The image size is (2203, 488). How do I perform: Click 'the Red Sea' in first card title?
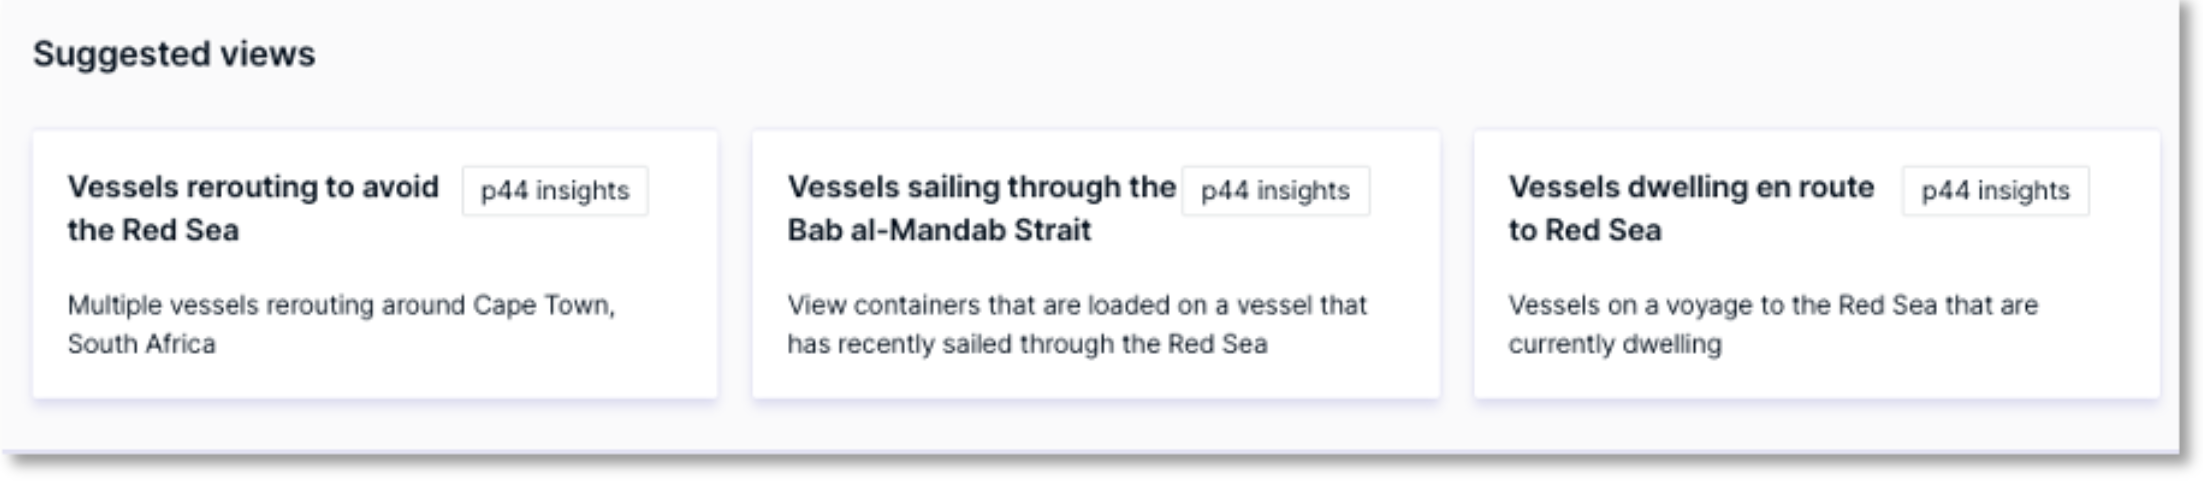click(153, 230)
